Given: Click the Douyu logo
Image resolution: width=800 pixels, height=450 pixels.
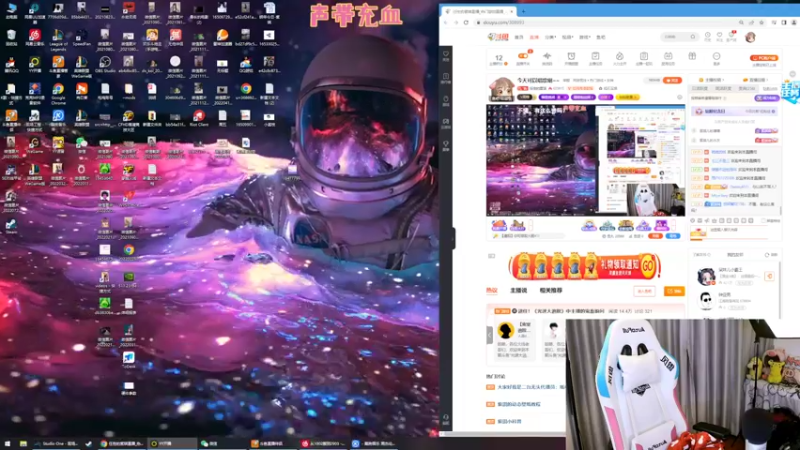Looking at the screenshot, I should click(x=498, y=37).
